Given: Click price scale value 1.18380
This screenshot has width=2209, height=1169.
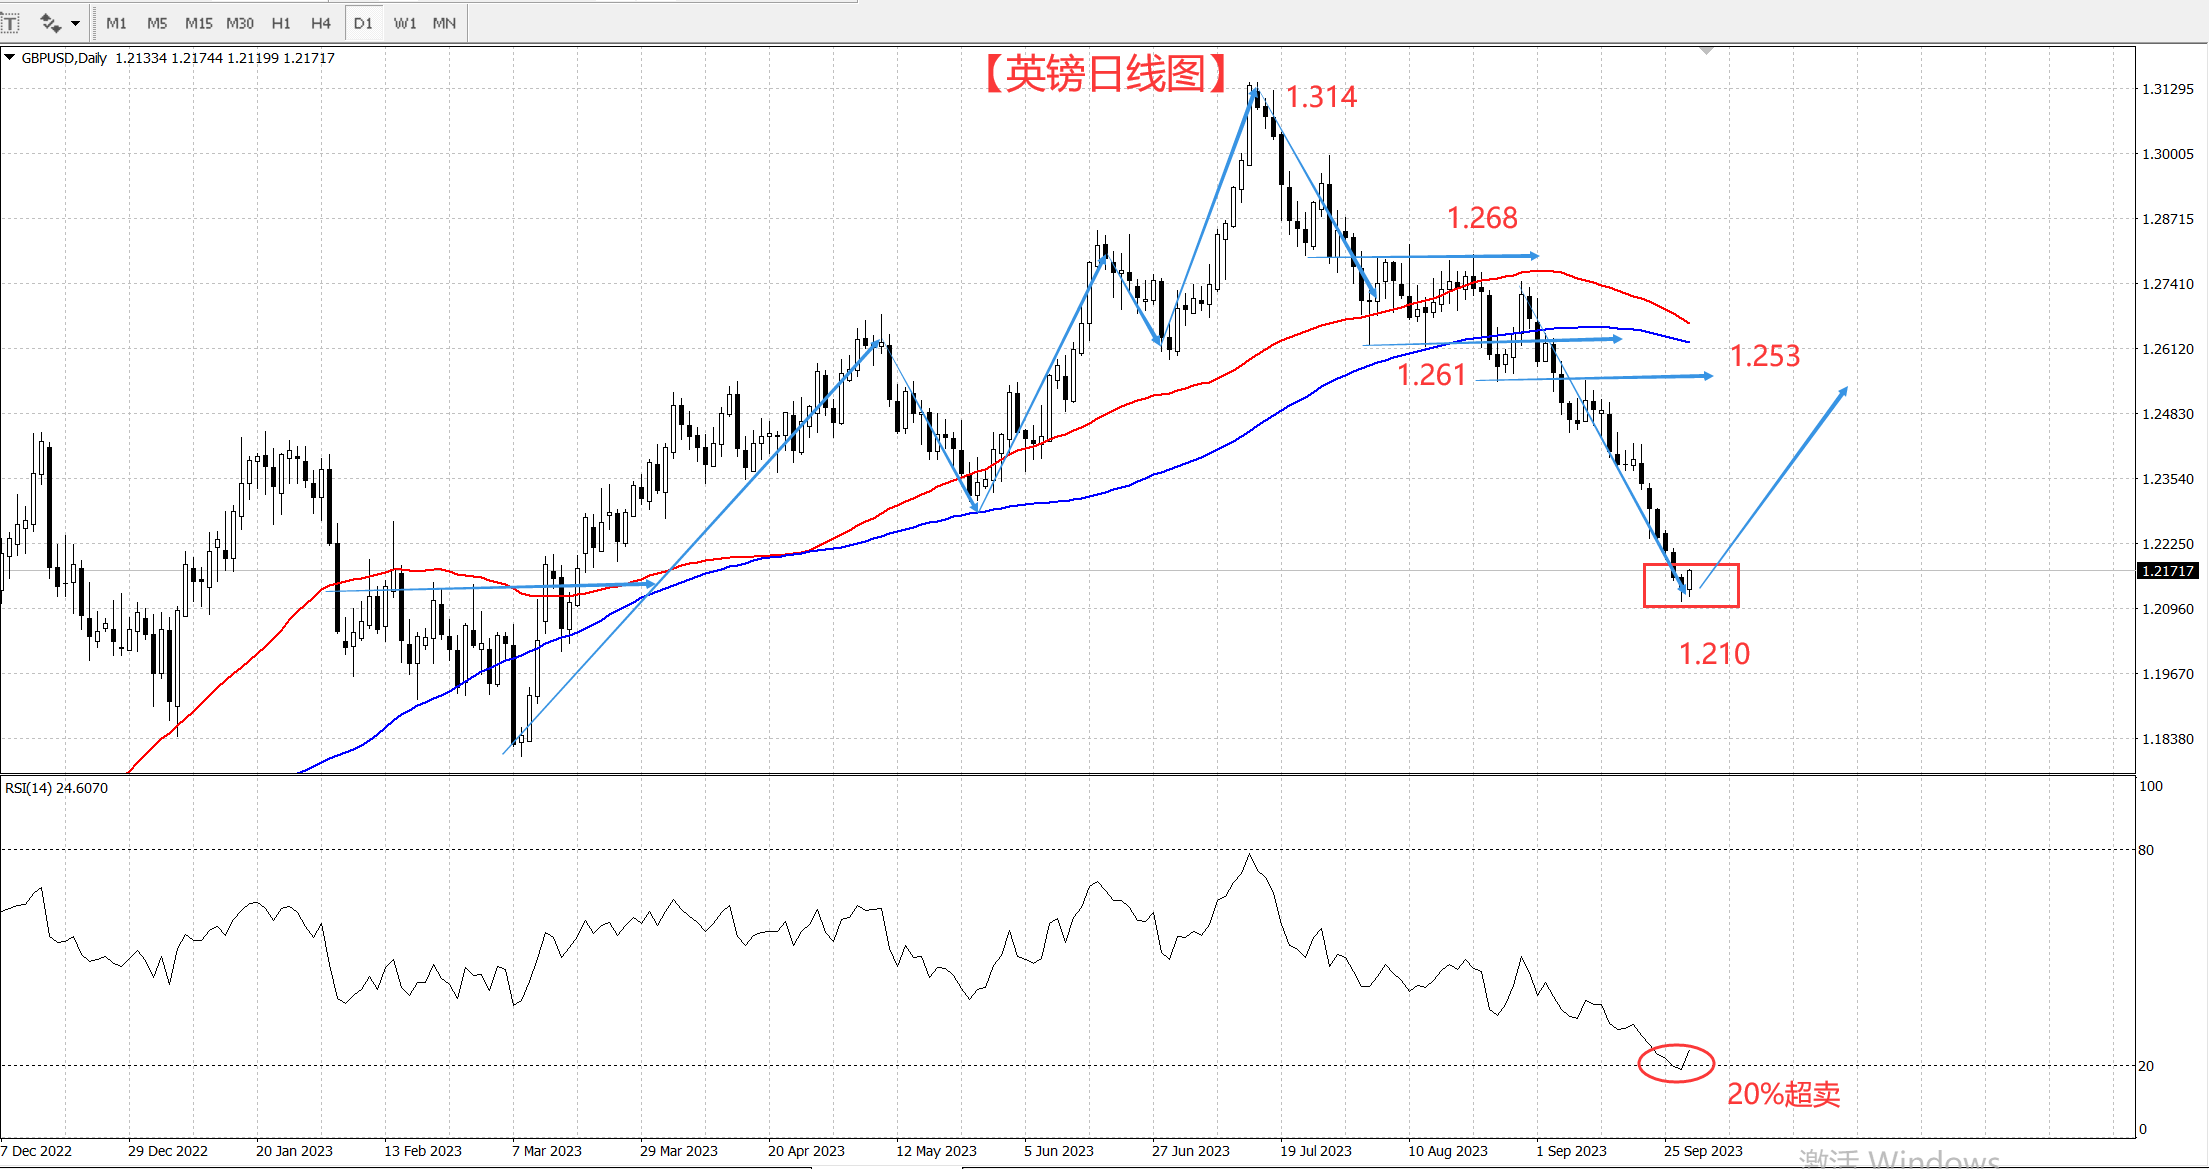Looking at the screenshot, I should pos(2167,739).
